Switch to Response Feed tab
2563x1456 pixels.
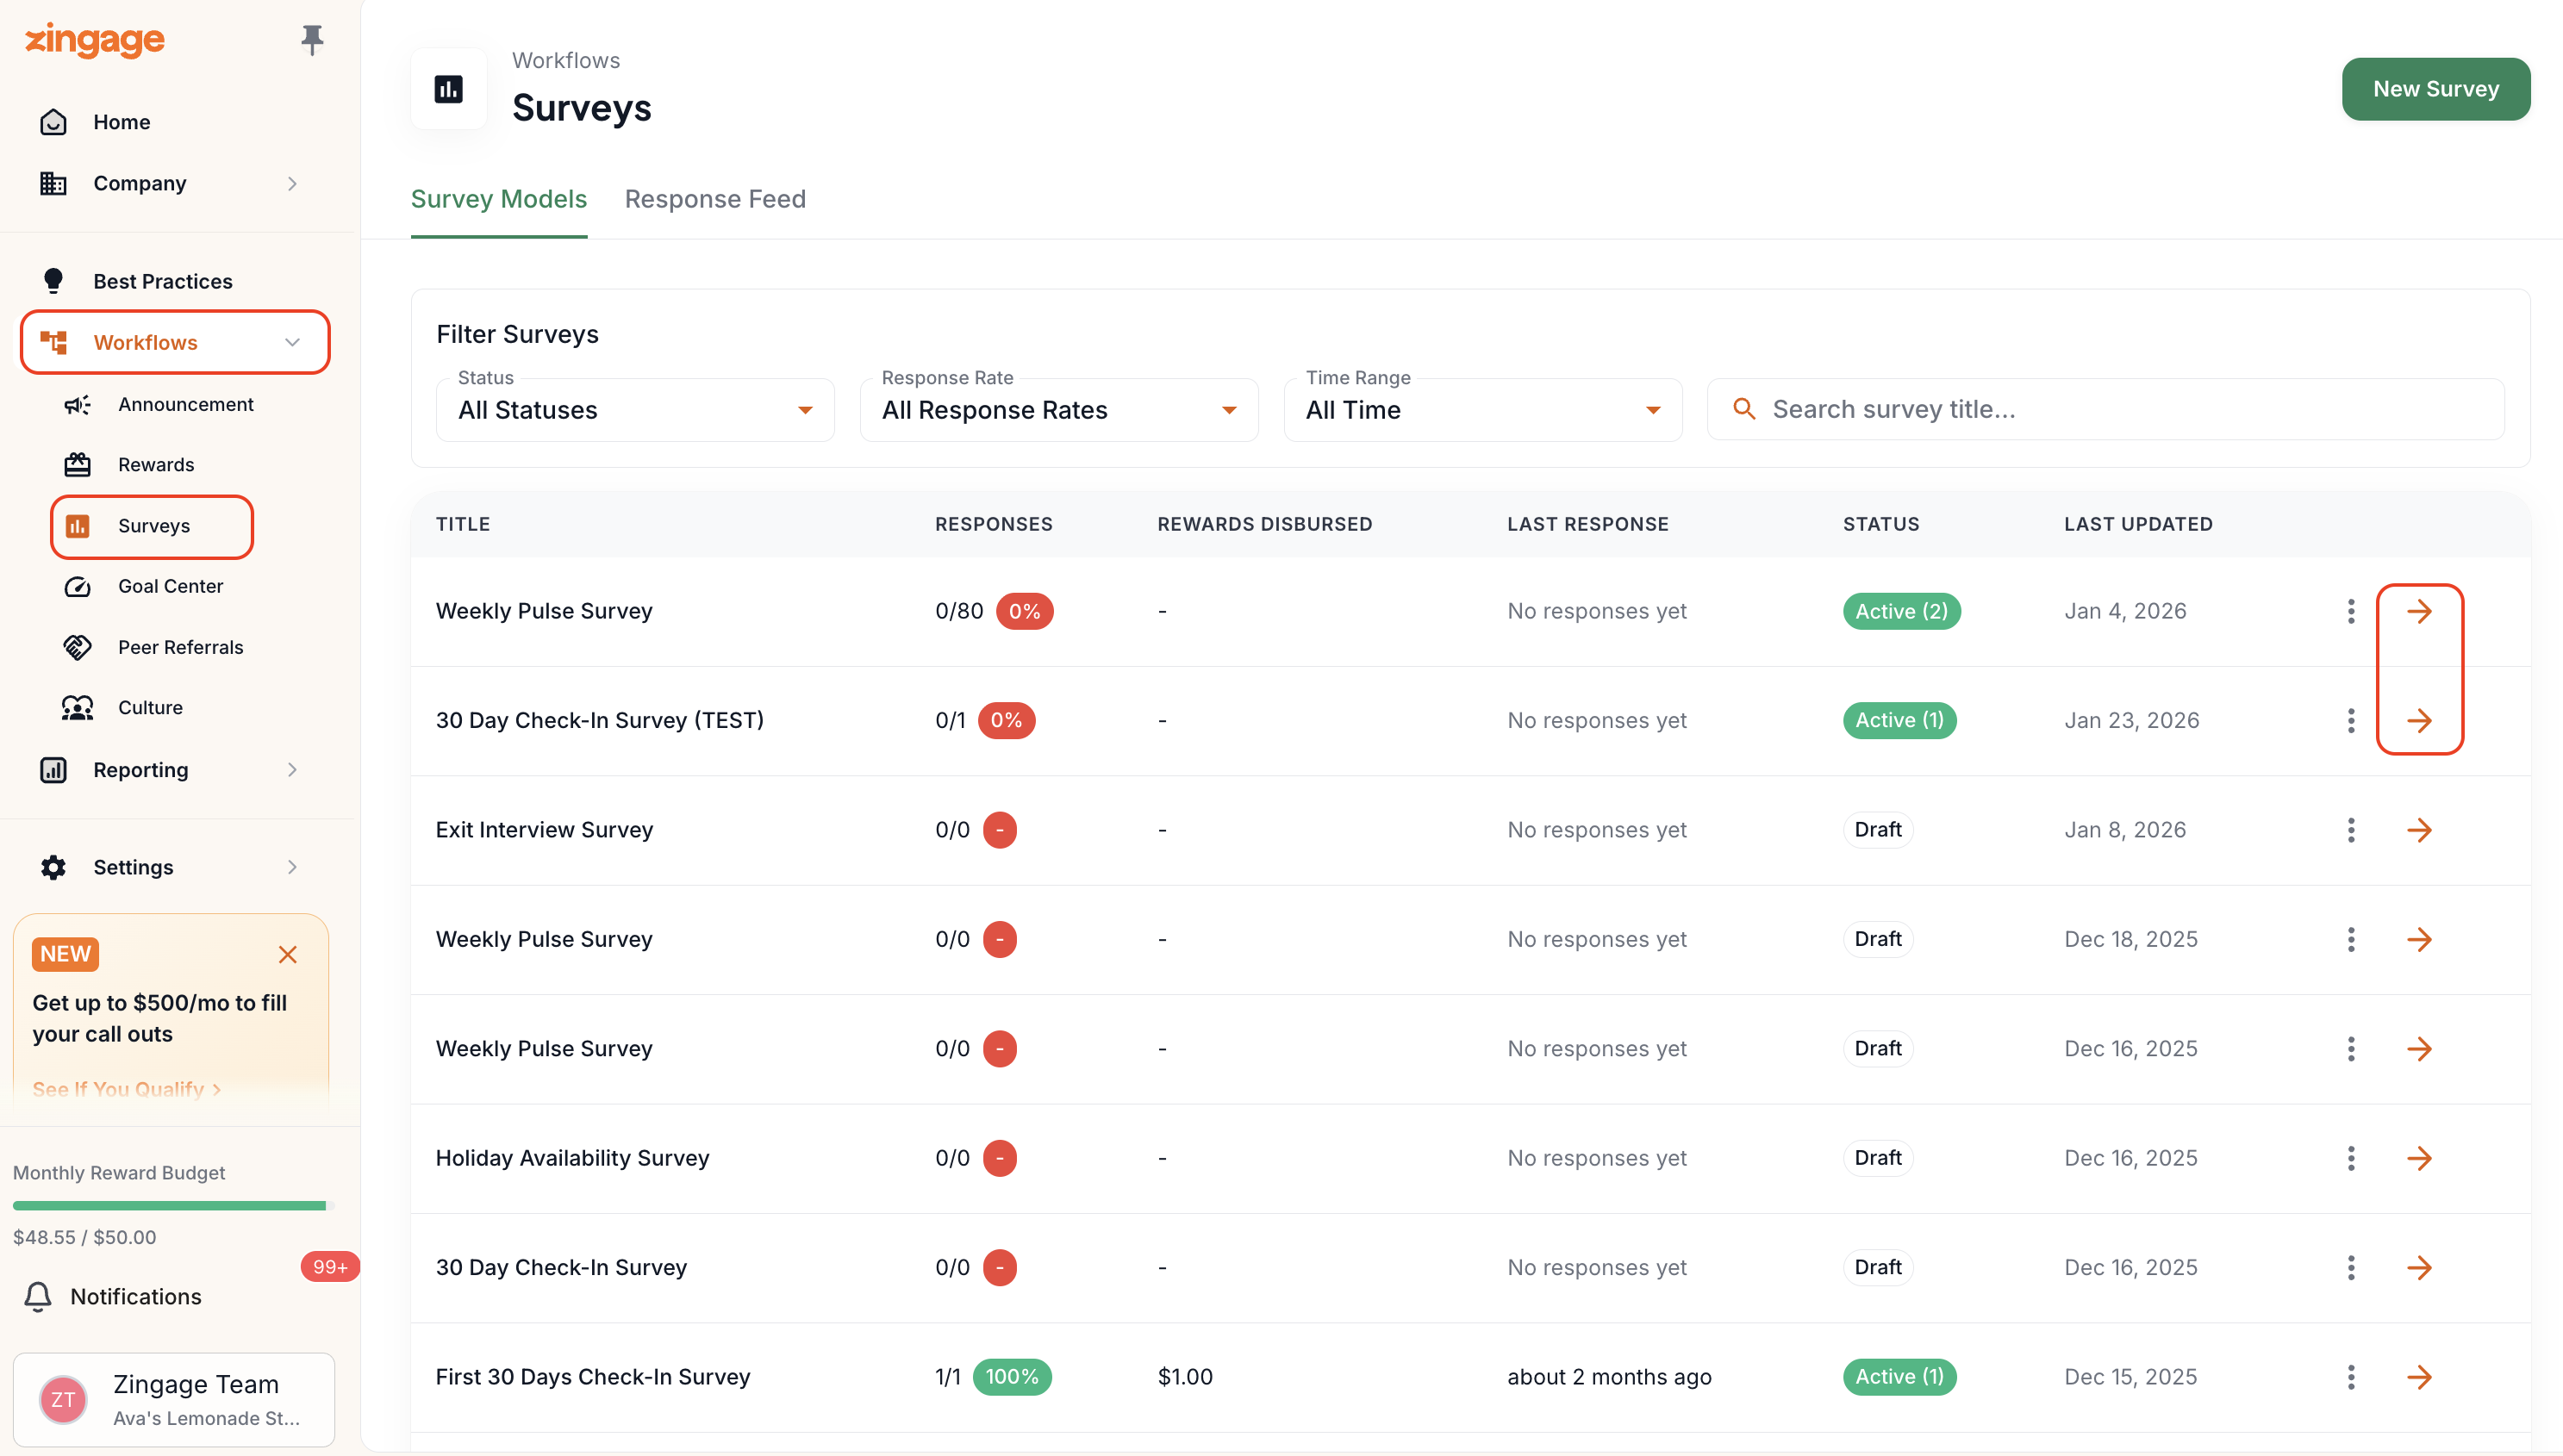[715, 199]
